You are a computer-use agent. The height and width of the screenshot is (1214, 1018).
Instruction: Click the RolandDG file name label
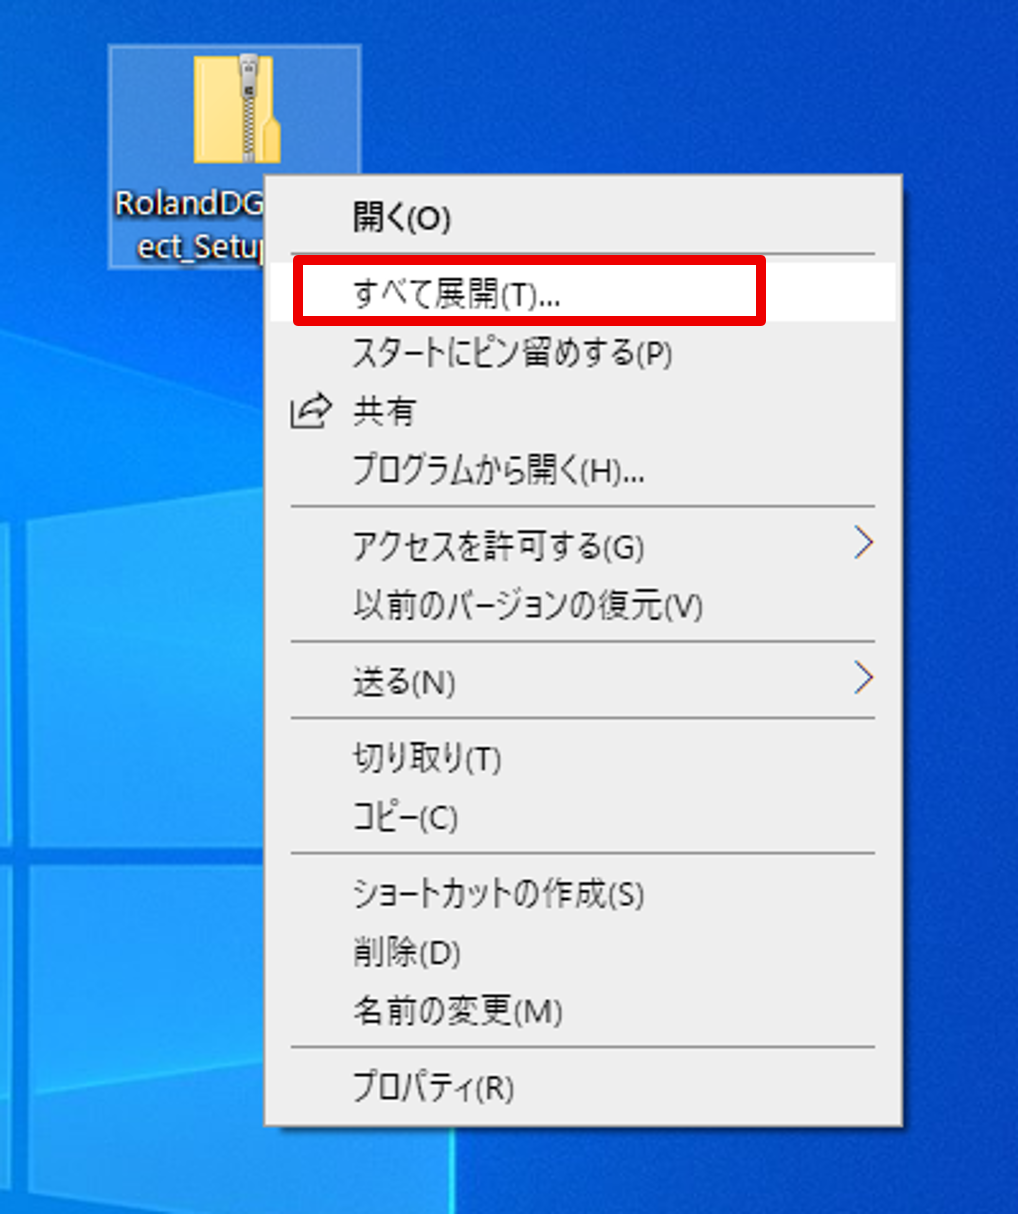189,225
